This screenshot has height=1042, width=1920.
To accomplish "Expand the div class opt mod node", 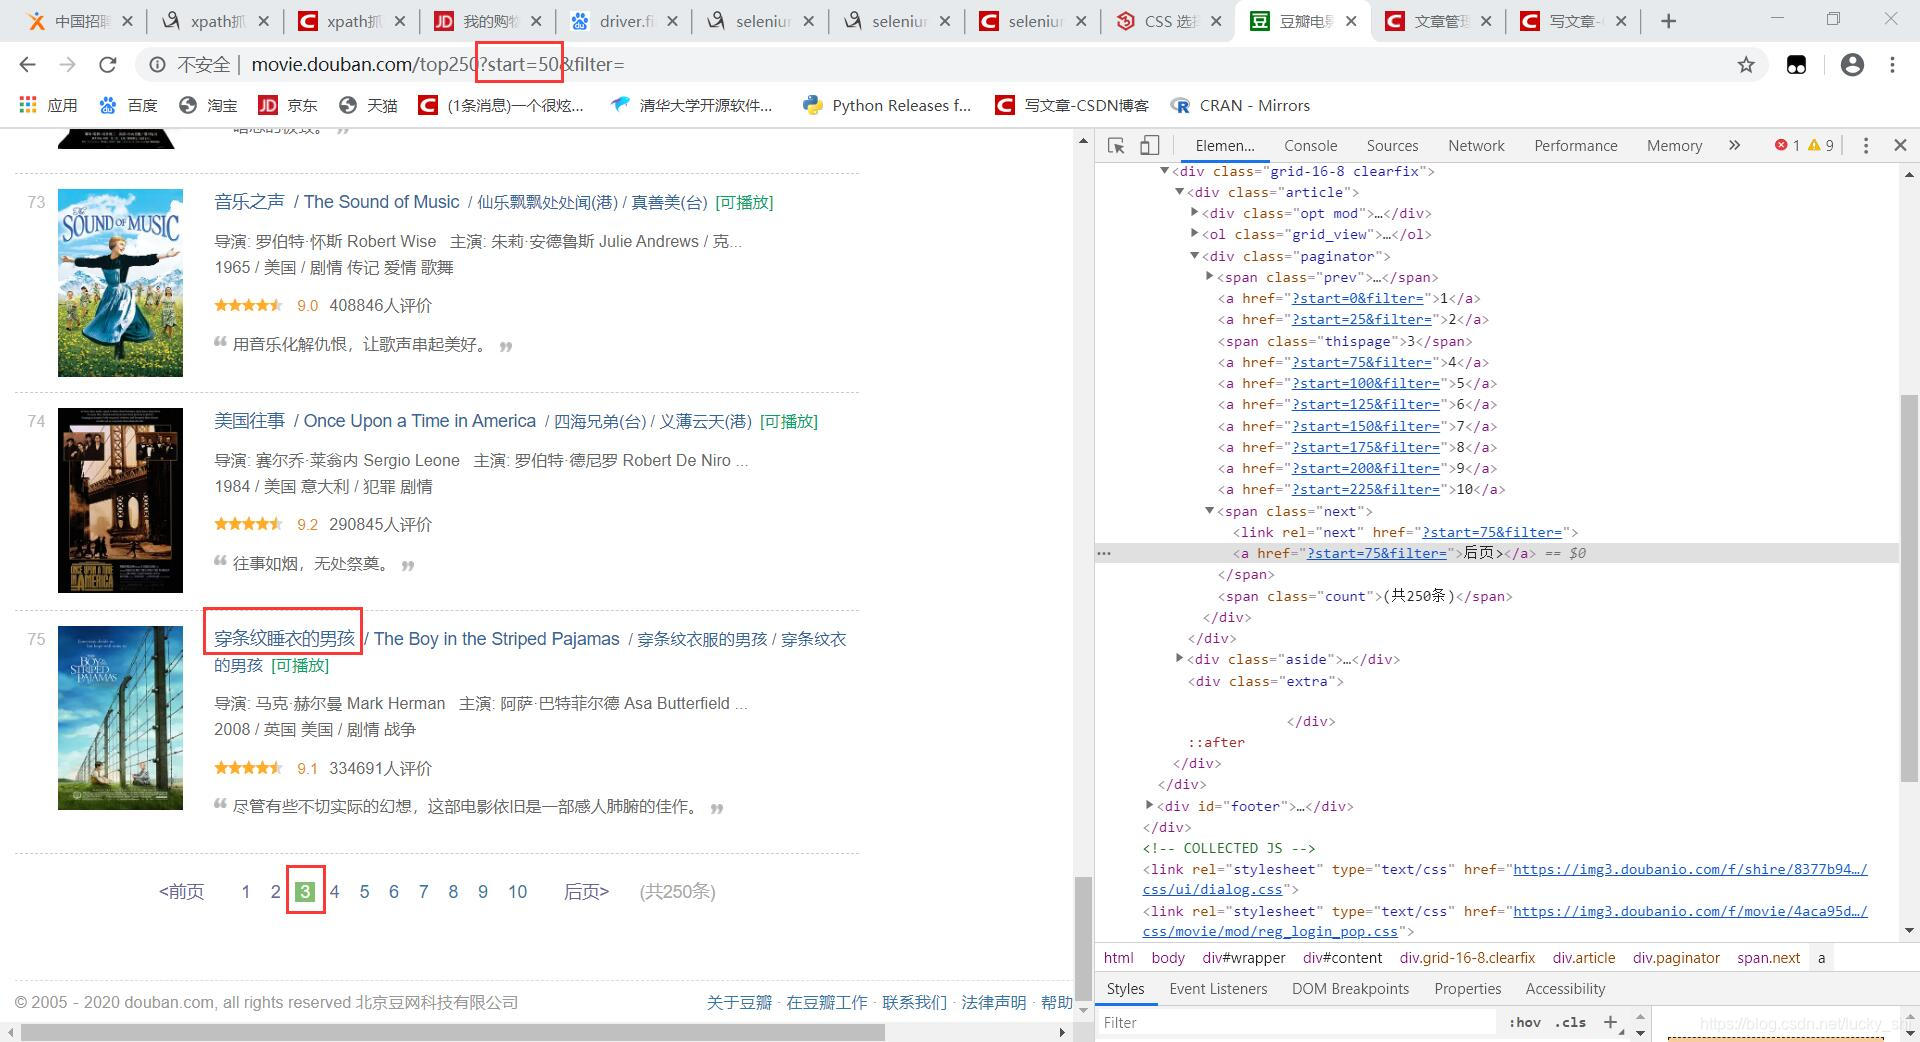I will coord(1194,213).
